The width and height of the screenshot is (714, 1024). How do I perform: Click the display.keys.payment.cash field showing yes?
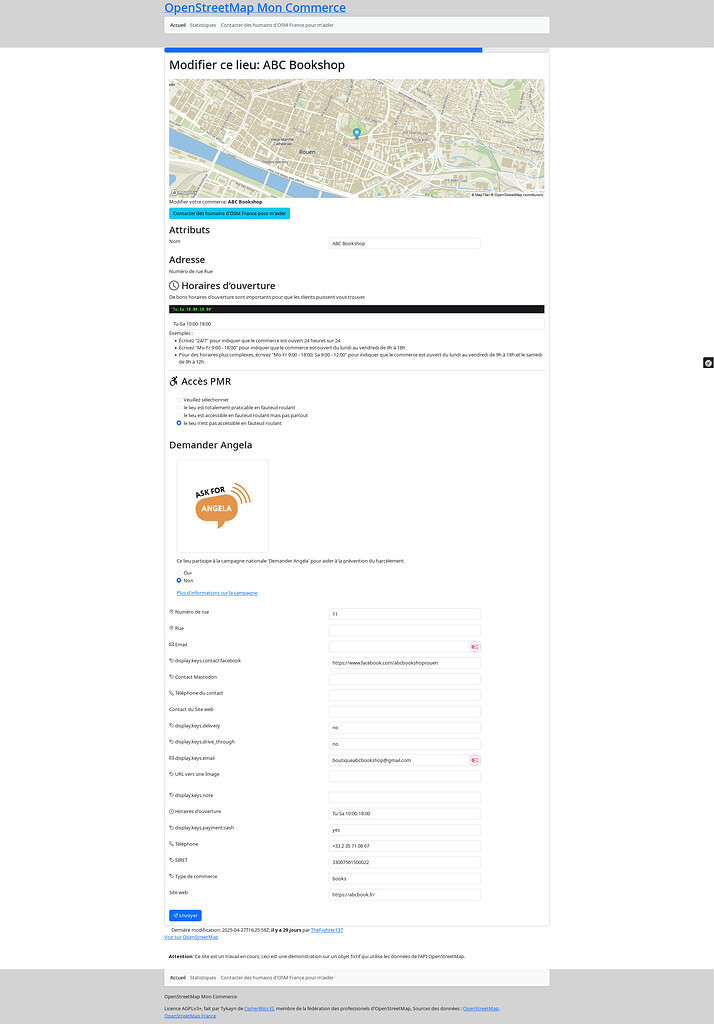click(x=404, y=830)
